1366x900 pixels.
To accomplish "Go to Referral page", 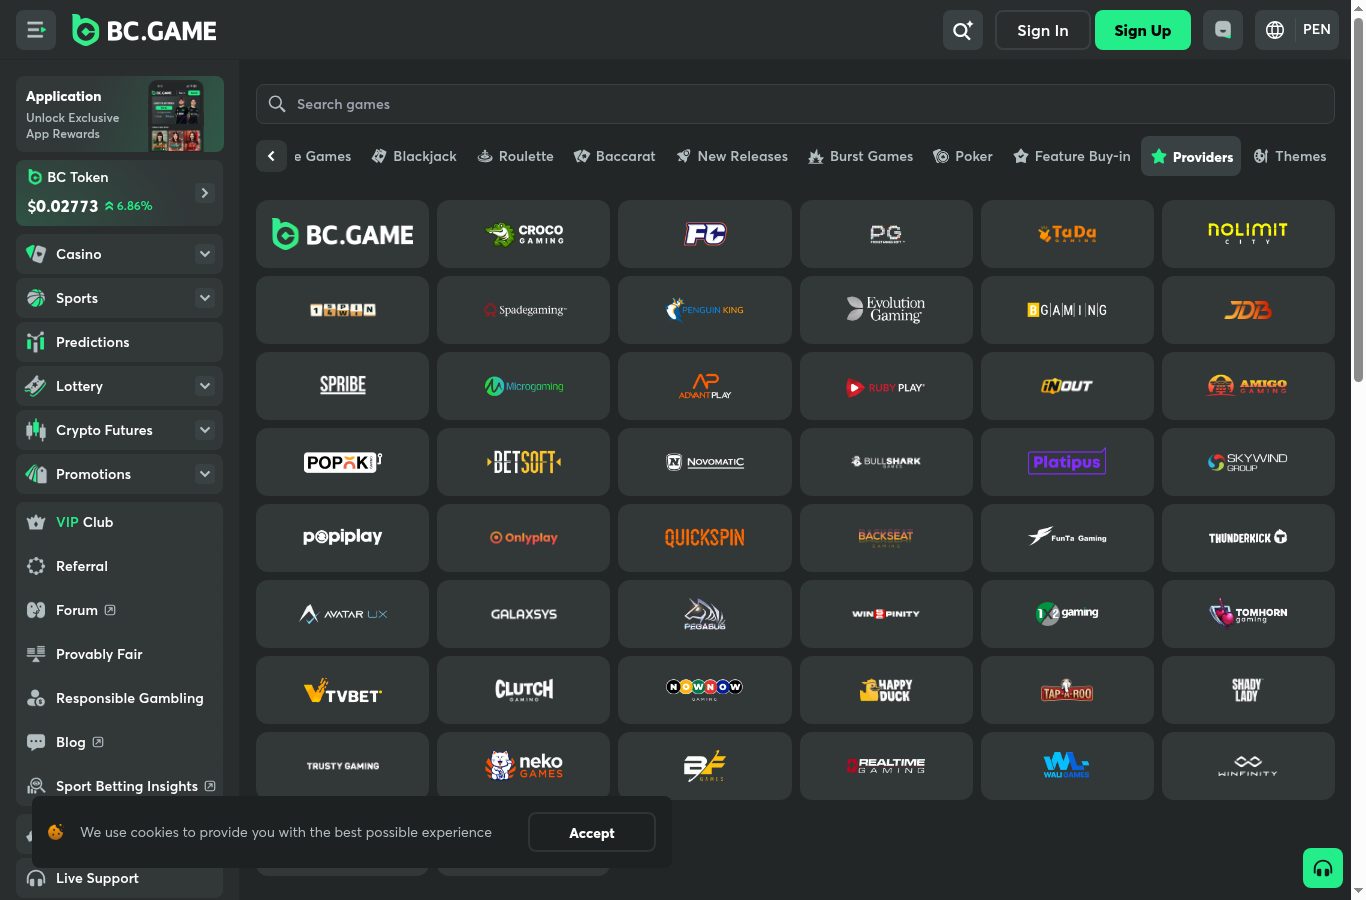I will pos(119,566).
